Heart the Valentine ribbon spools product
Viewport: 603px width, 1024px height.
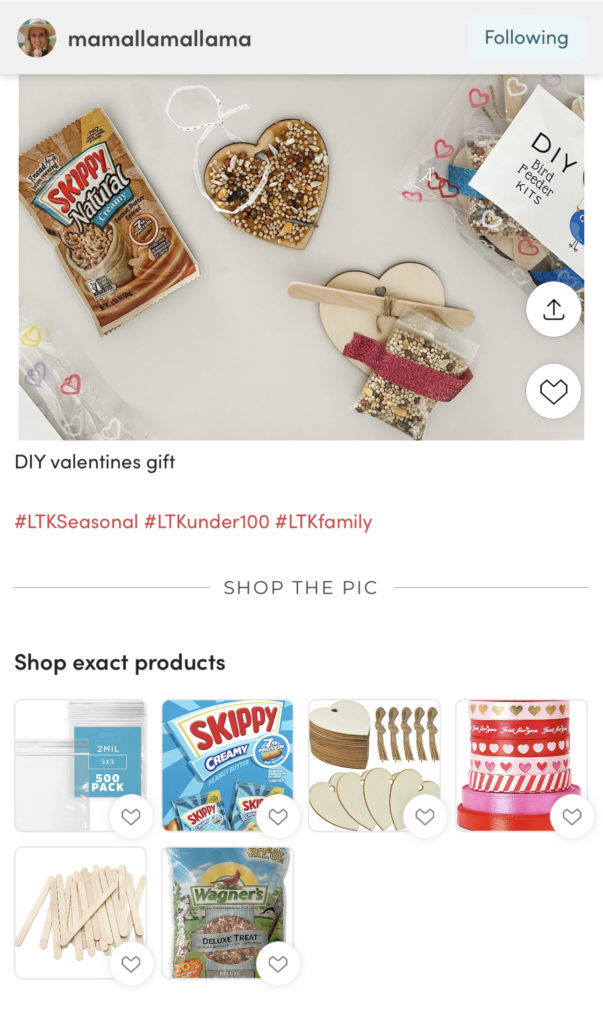point(572,816)
